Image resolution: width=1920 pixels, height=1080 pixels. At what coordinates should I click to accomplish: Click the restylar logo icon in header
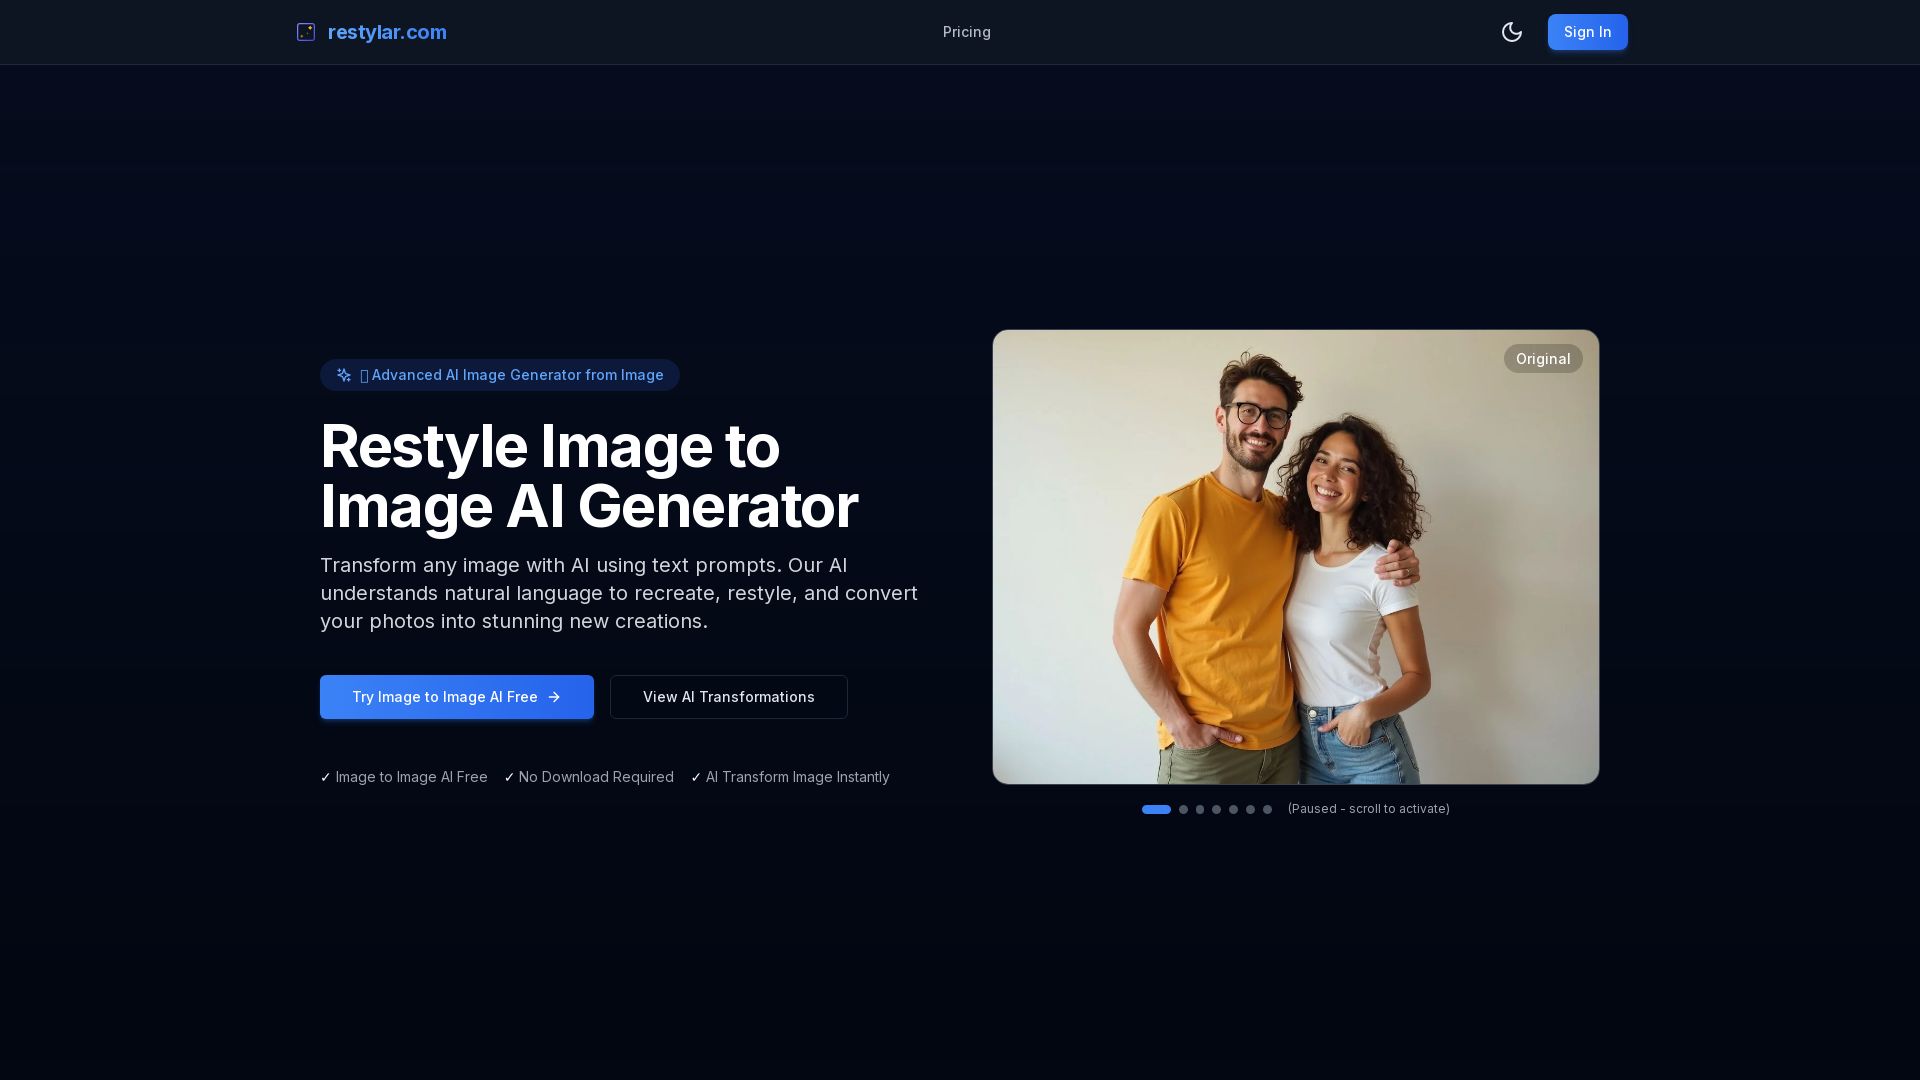pos(306,32)
